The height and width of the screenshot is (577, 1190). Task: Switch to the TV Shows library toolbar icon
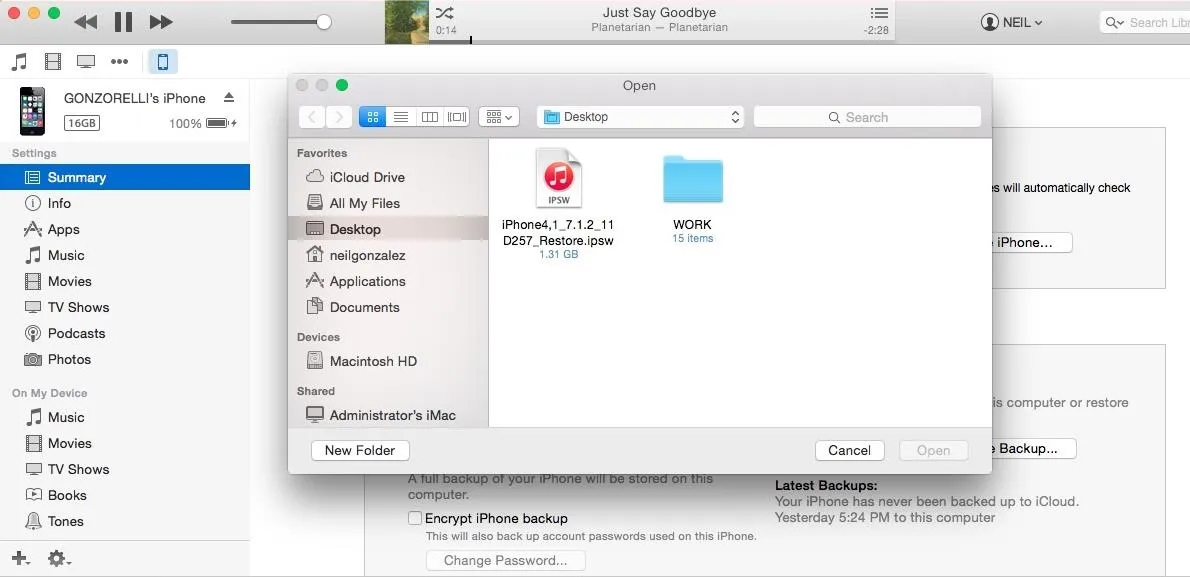point(86,61)
